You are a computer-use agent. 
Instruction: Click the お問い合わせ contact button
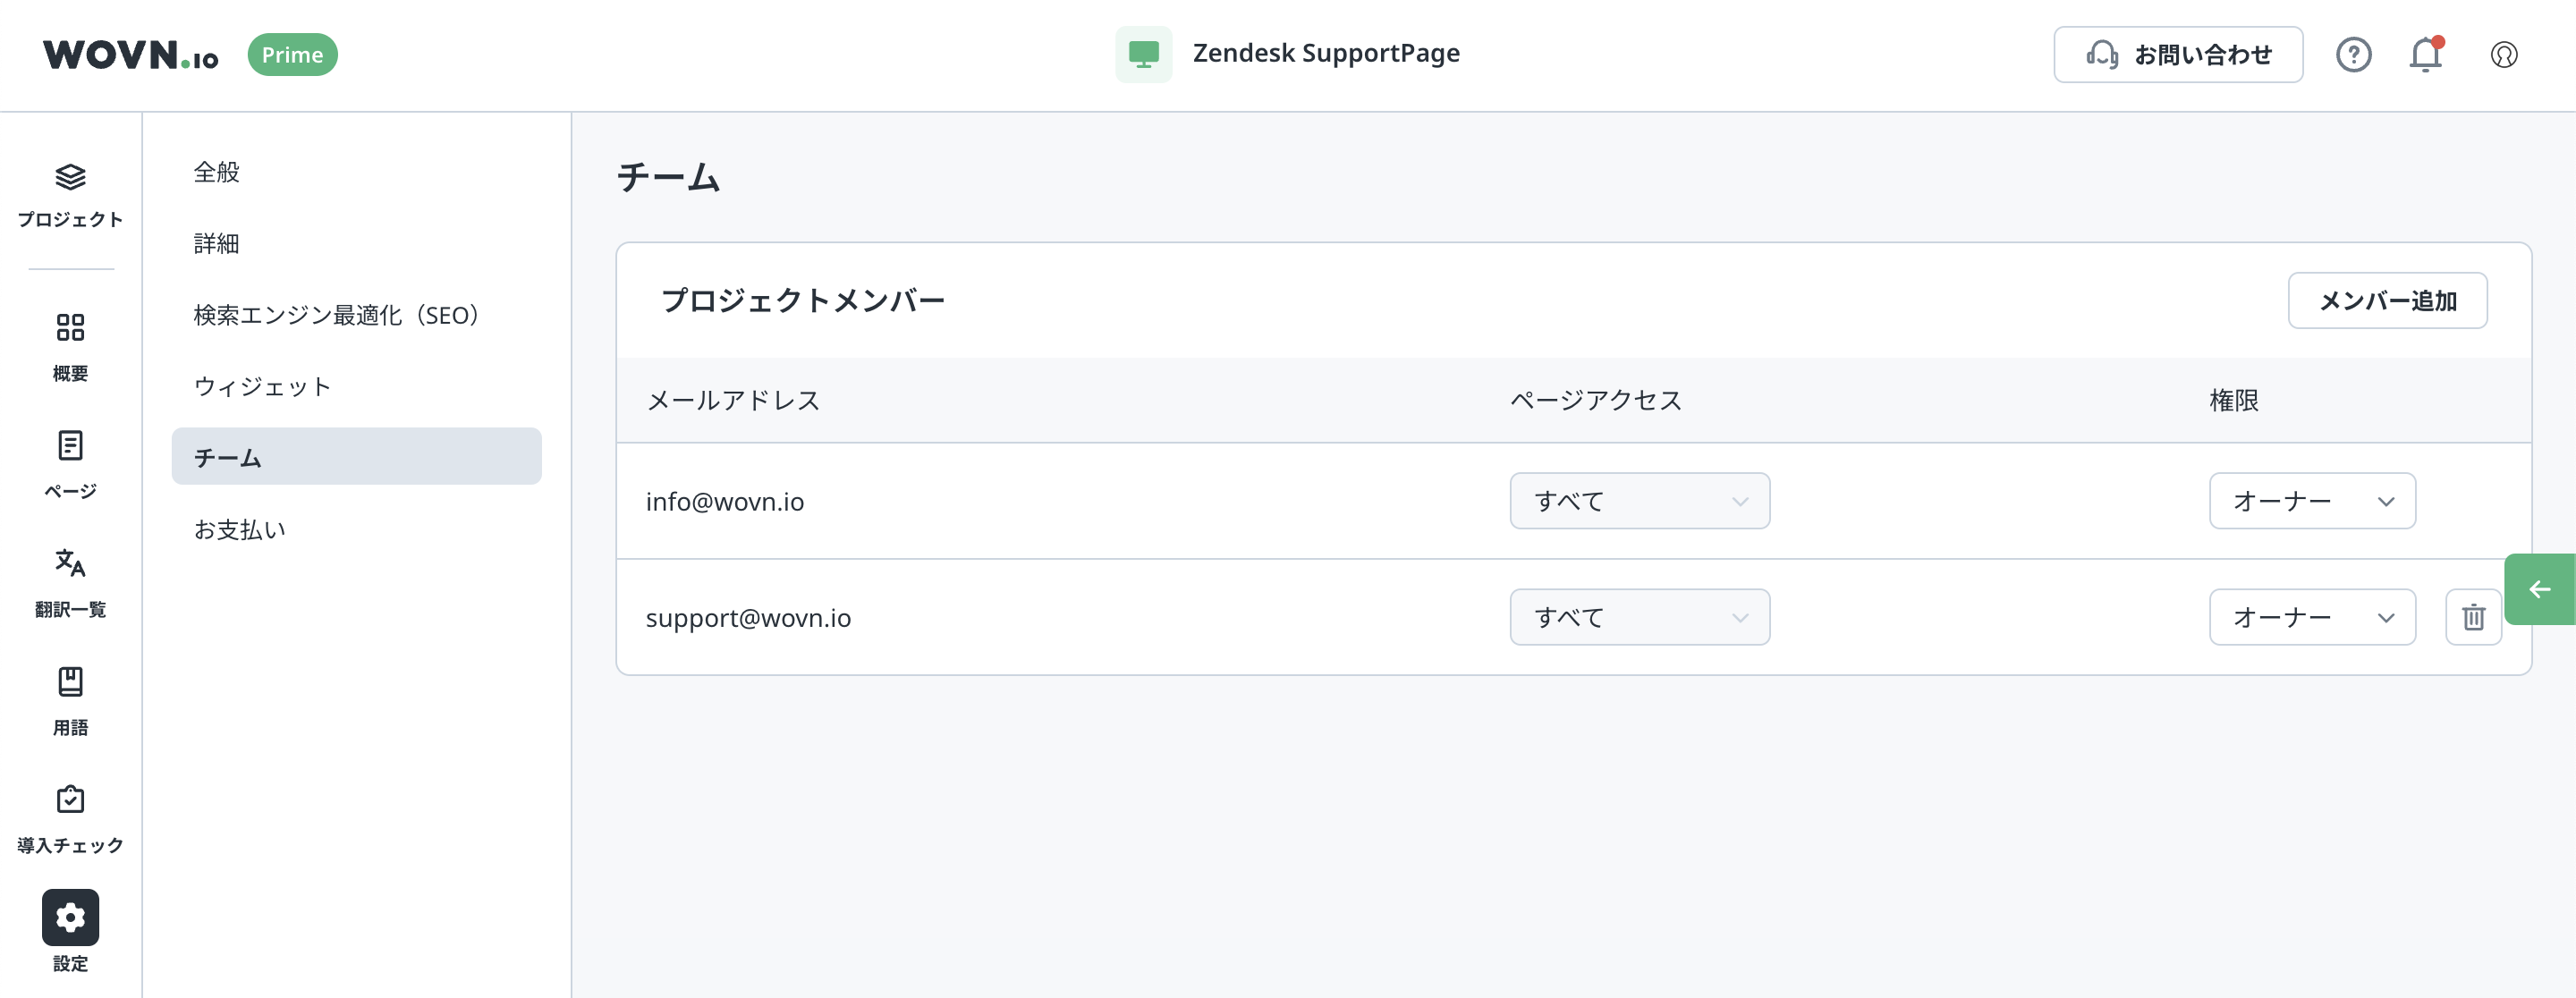(x=2178, y=55)
